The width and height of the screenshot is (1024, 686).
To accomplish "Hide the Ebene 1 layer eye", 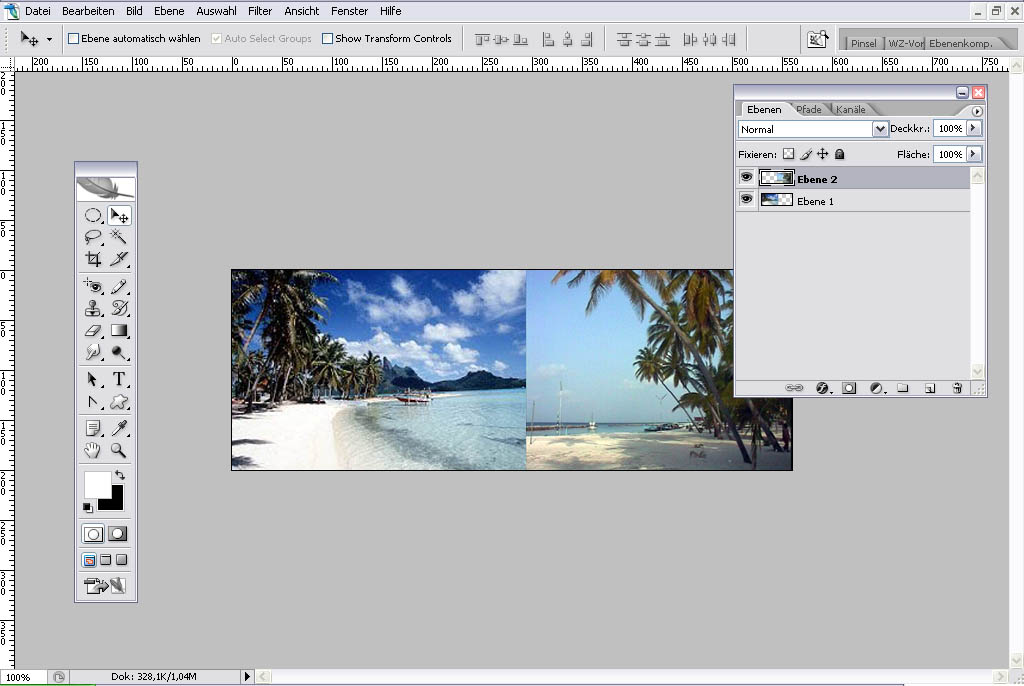I will [x=746, y=199].
